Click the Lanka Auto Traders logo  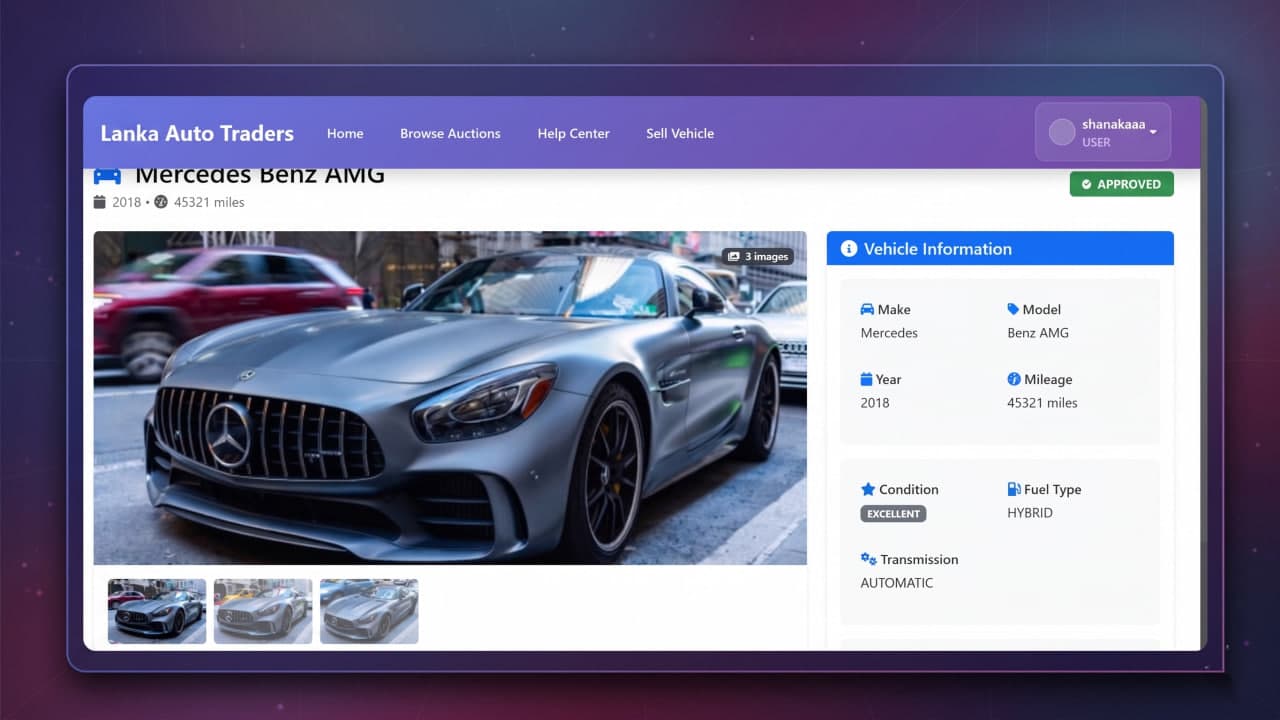(x=197, y=133)
